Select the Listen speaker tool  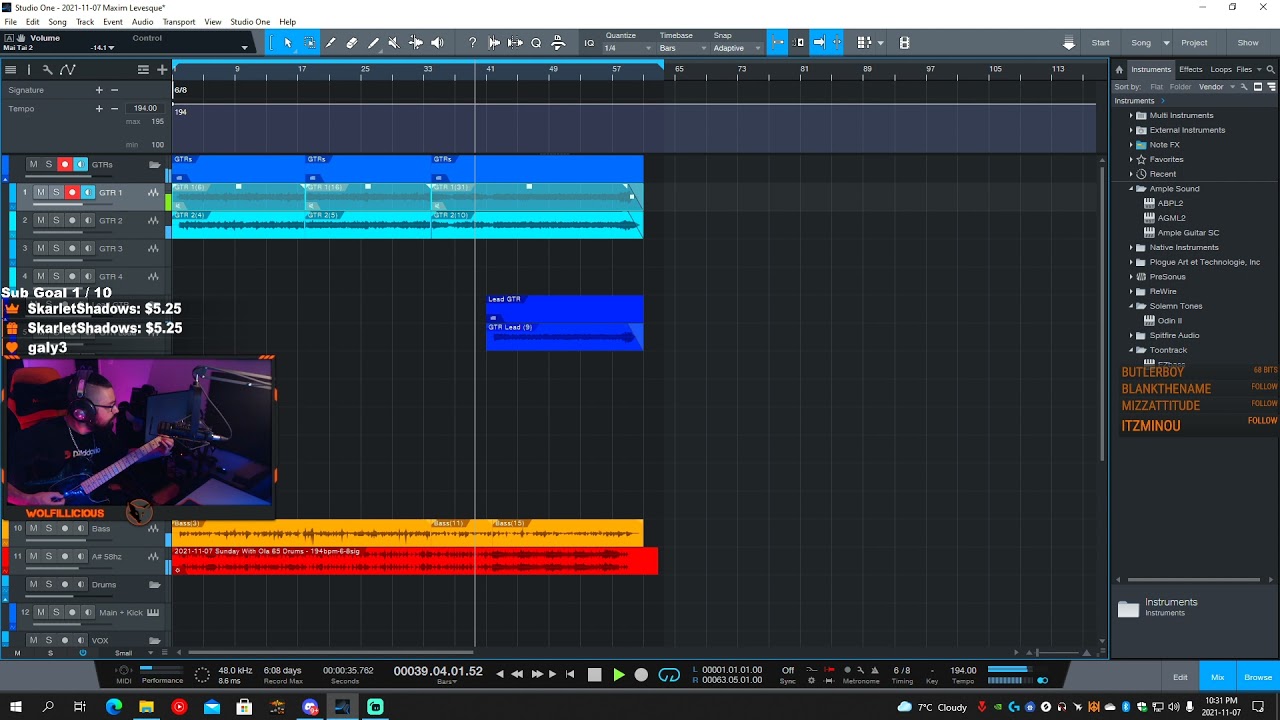(x=437, y=43)
